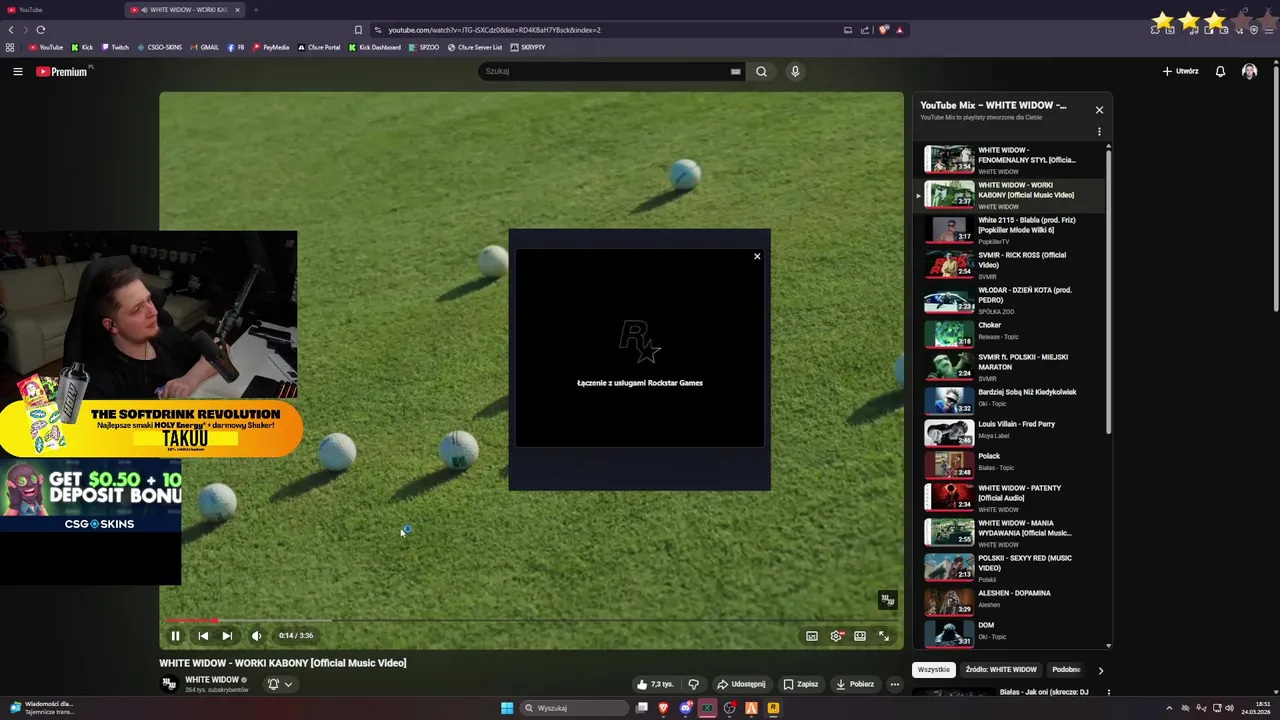
Task: Select the Podobne filter chip
Action: click(x=1066, y=670)
